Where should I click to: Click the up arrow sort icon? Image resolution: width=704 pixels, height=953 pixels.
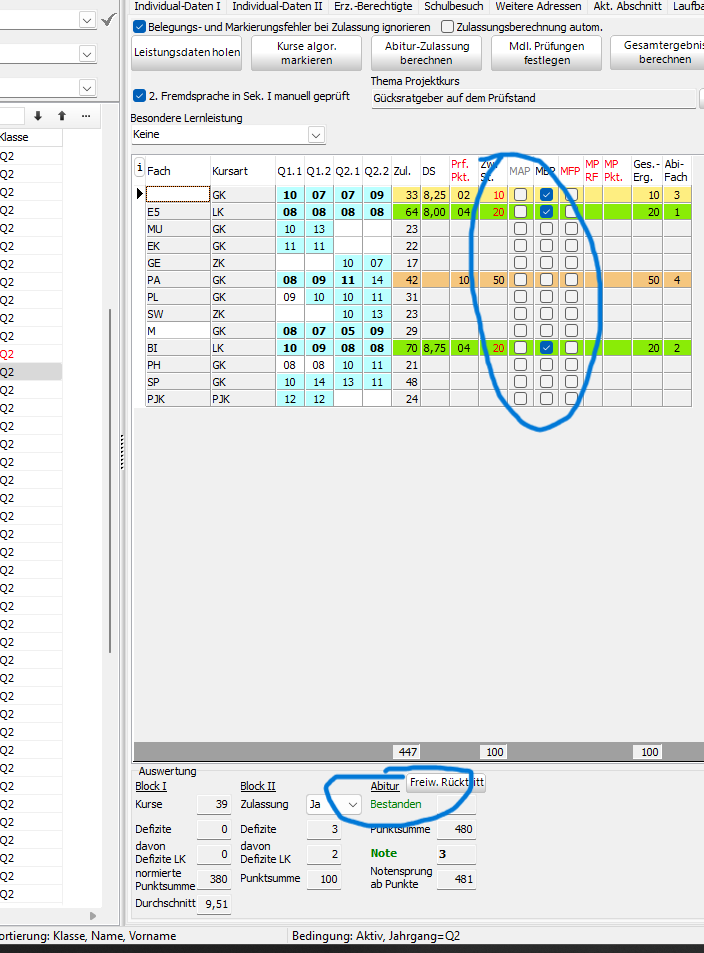coord(61,116)
